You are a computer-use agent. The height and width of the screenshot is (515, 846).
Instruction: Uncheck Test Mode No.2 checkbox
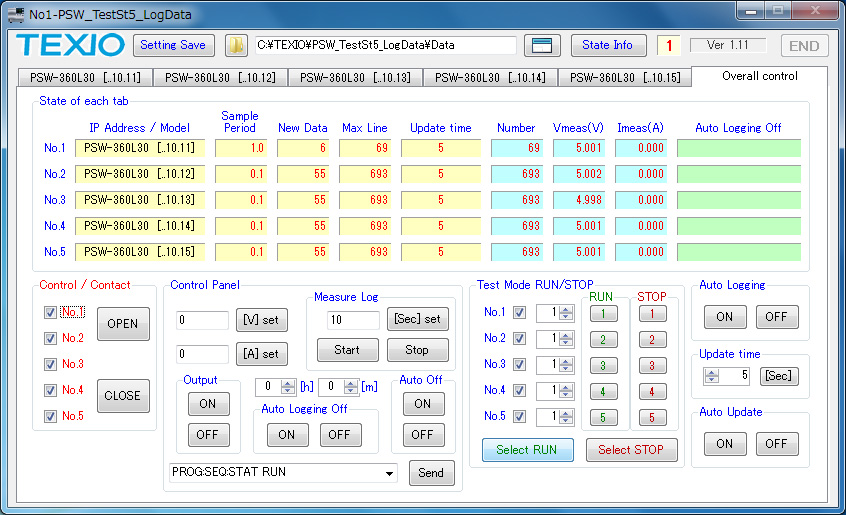[520, 338]
